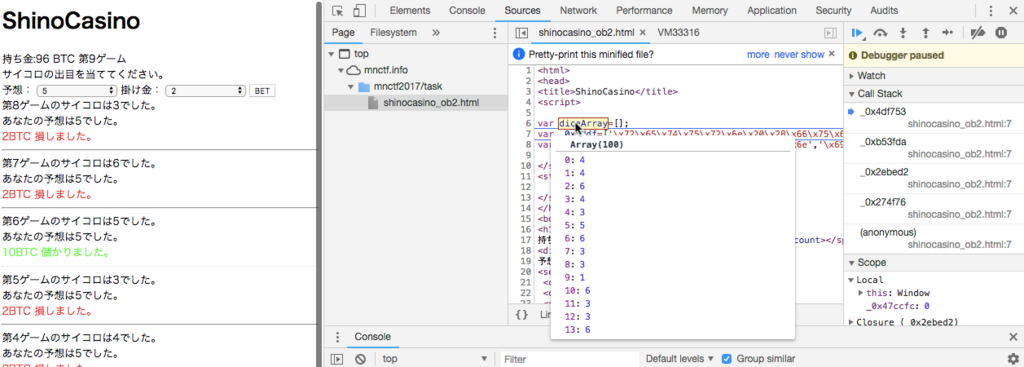Open the Memory tab

tap(709, 10)
